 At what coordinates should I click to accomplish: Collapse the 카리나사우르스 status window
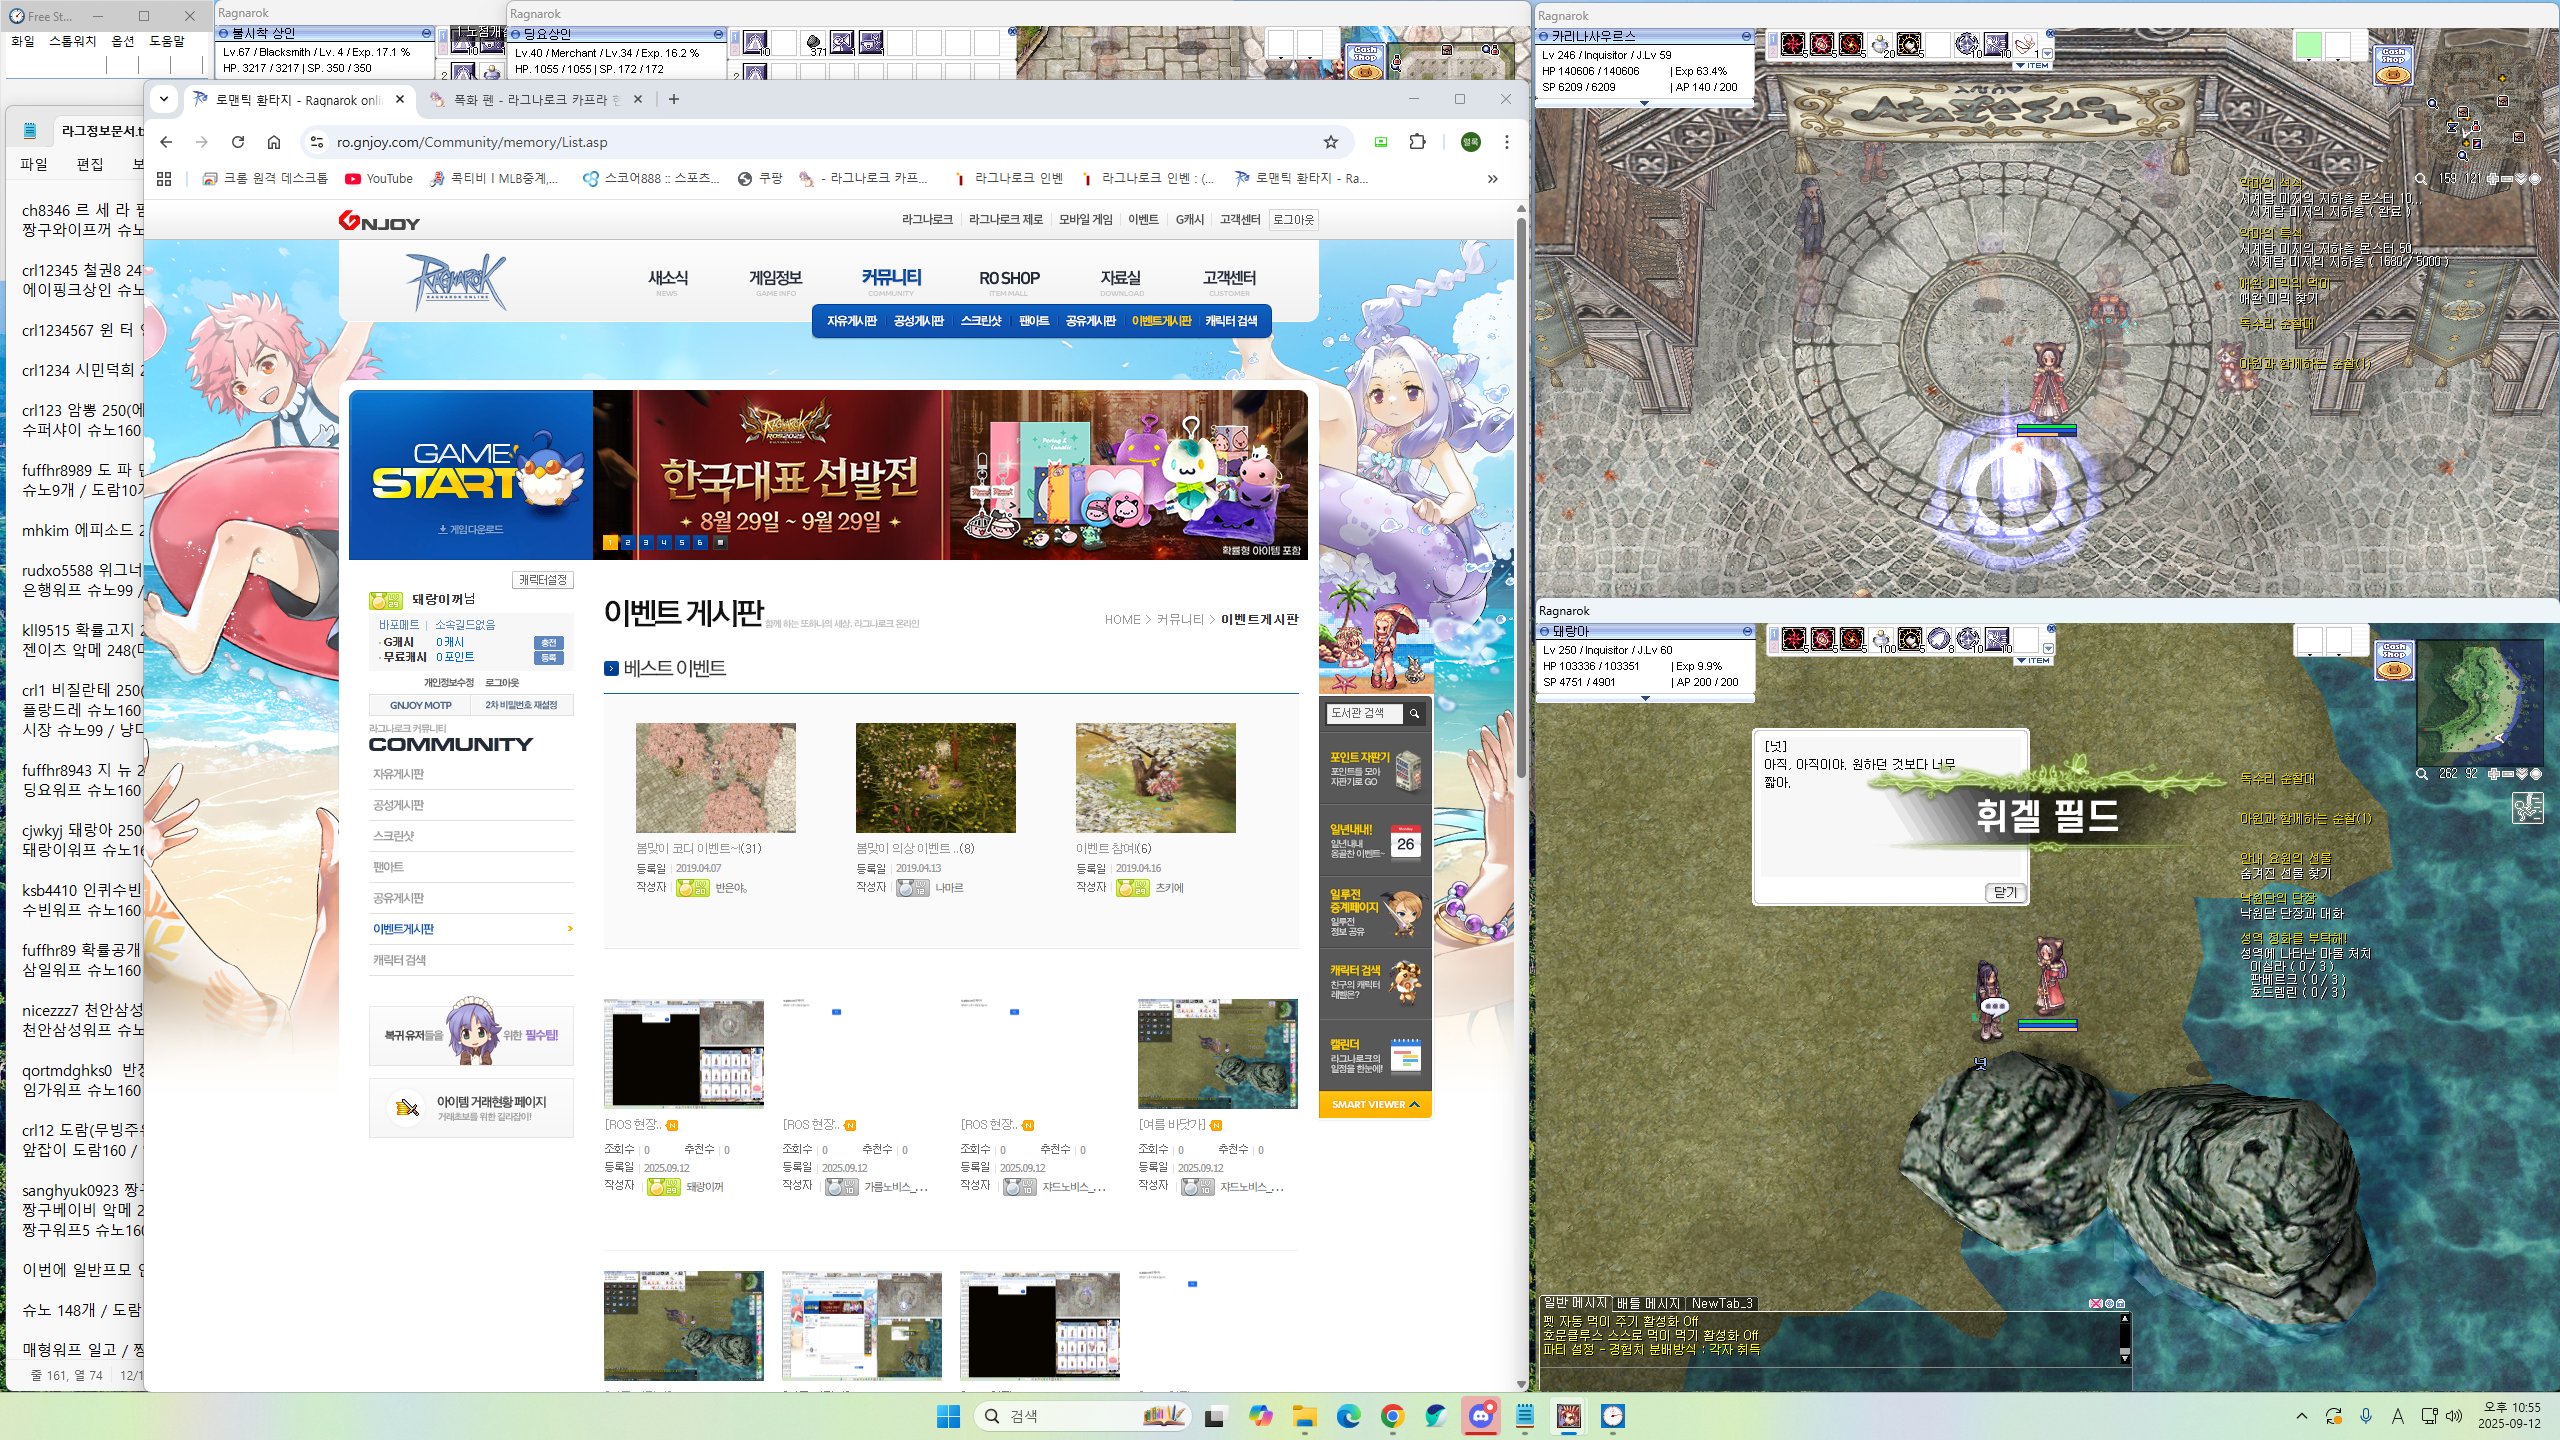click(1746, 36)
